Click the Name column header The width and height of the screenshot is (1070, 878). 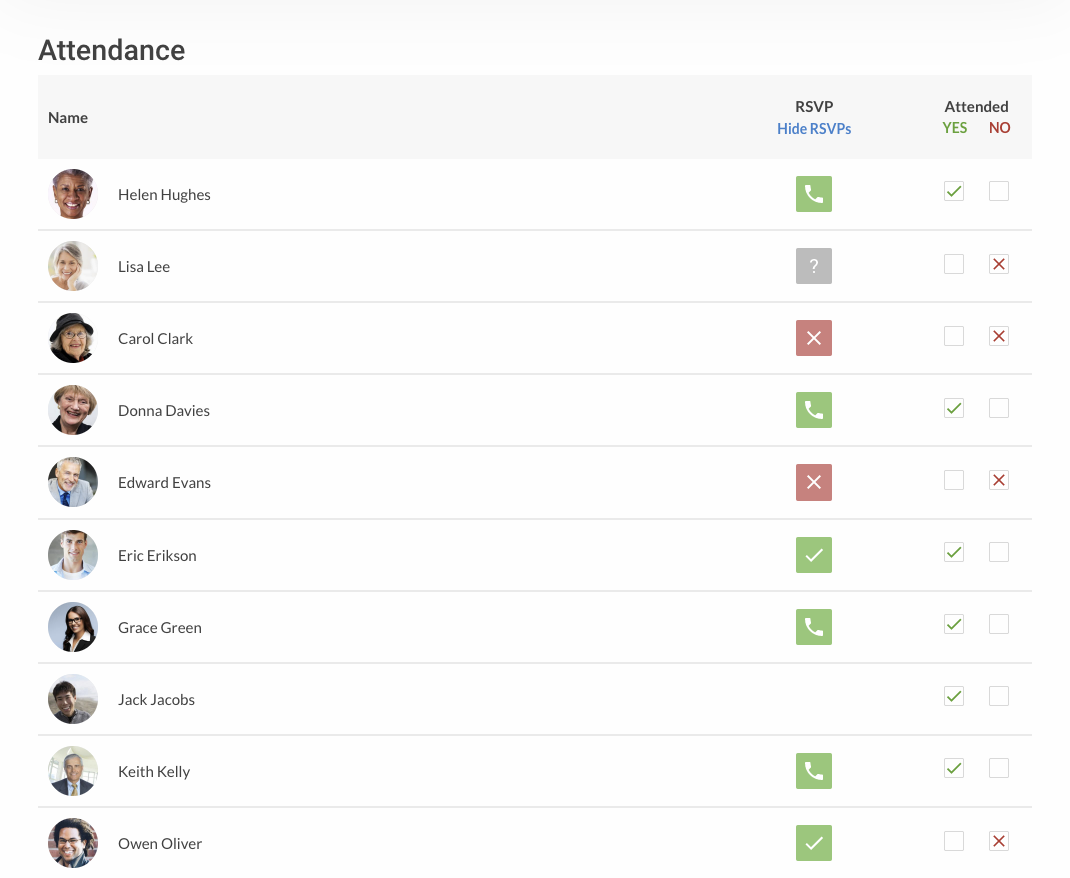[67, 117]
